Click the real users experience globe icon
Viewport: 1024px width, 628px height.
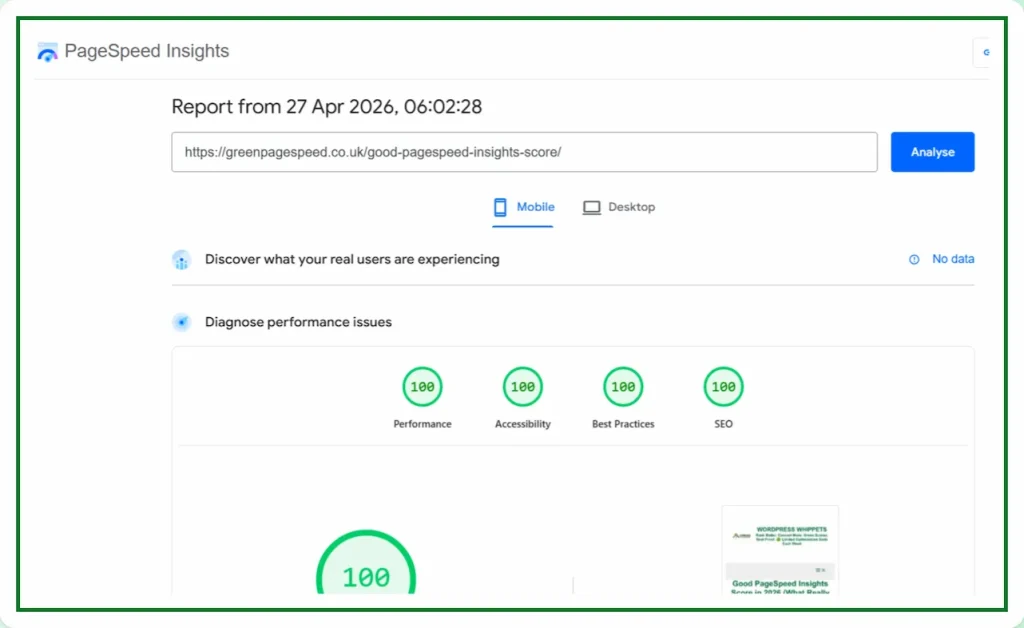click(x=182, y=259)
